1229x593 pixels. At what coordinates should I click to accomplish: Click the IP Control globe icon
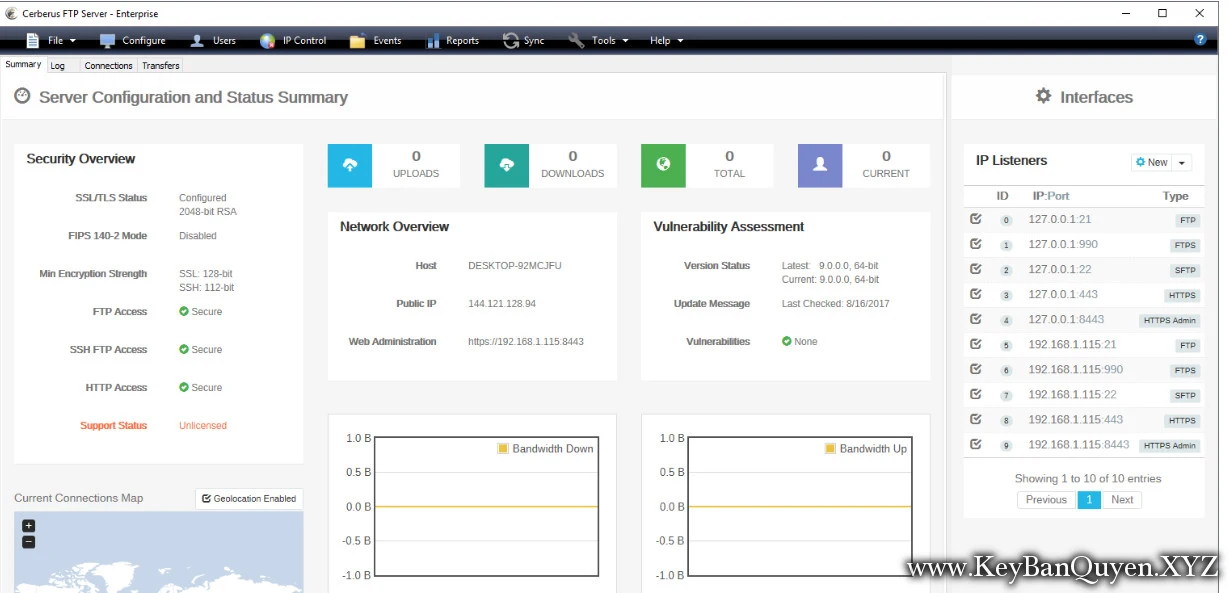pos(267,40)
